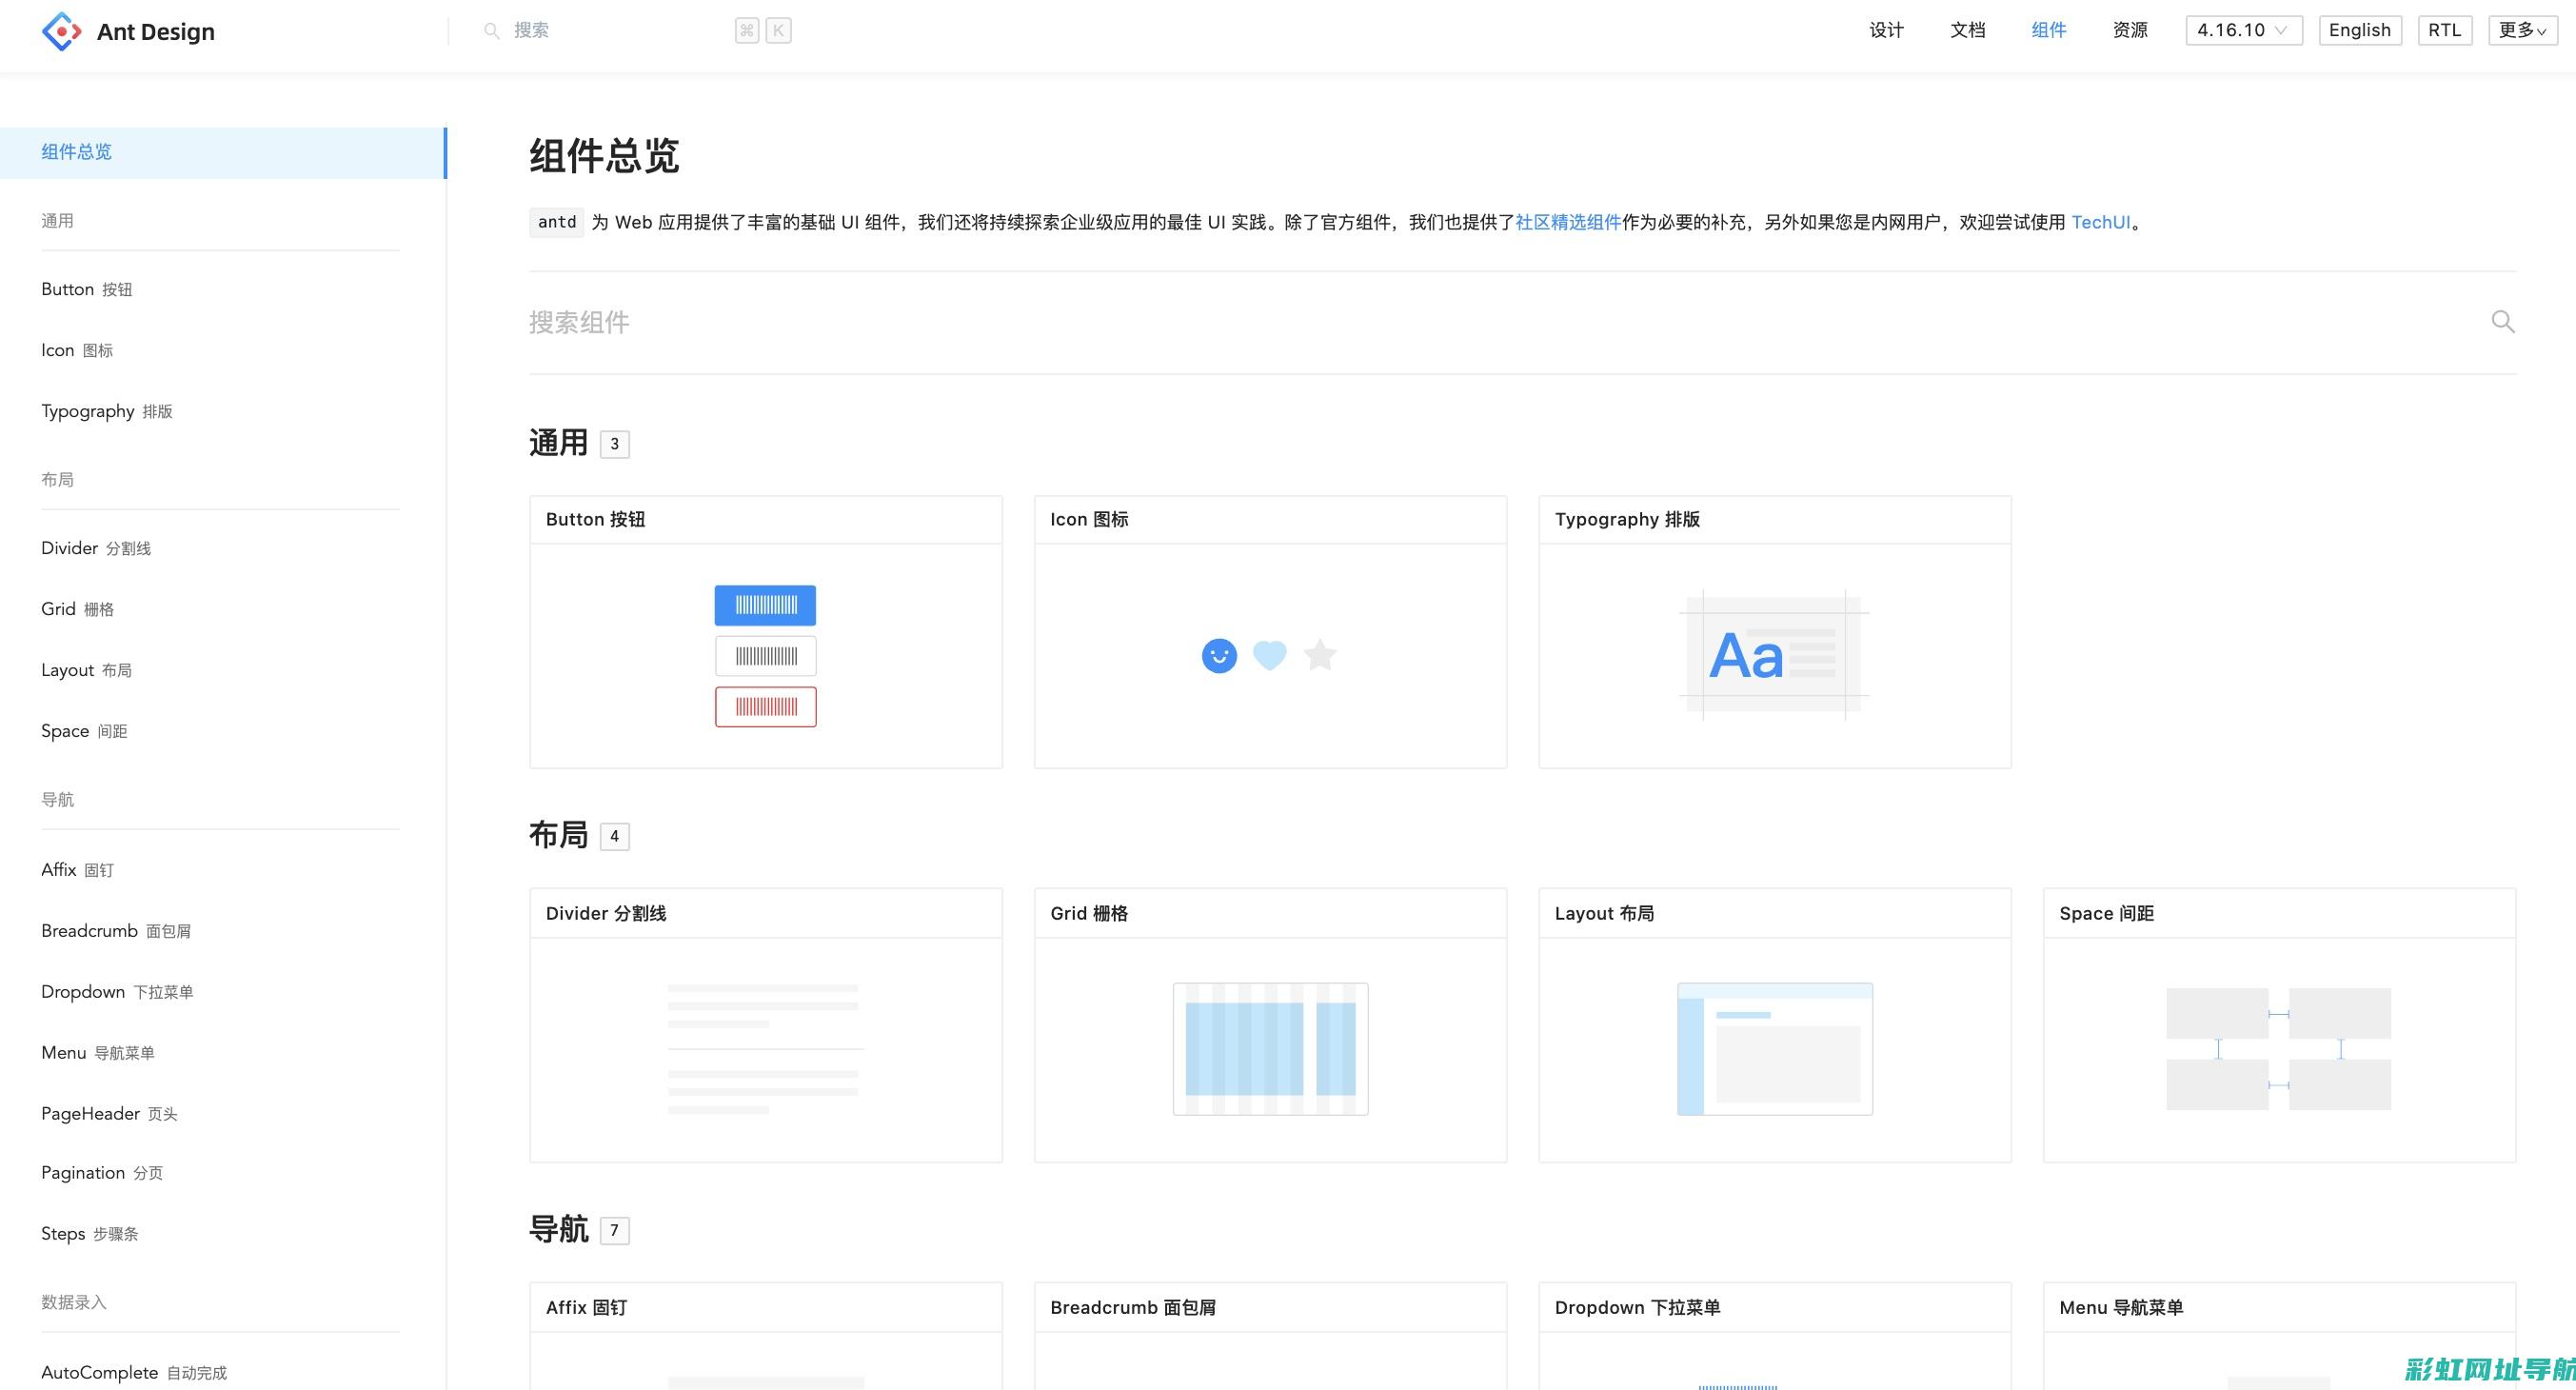The width and height of the screenshot is (2576, 1390).
Task: Toggle RTL layout mode
Action: pyautogui.click(x=2443, y=30)
